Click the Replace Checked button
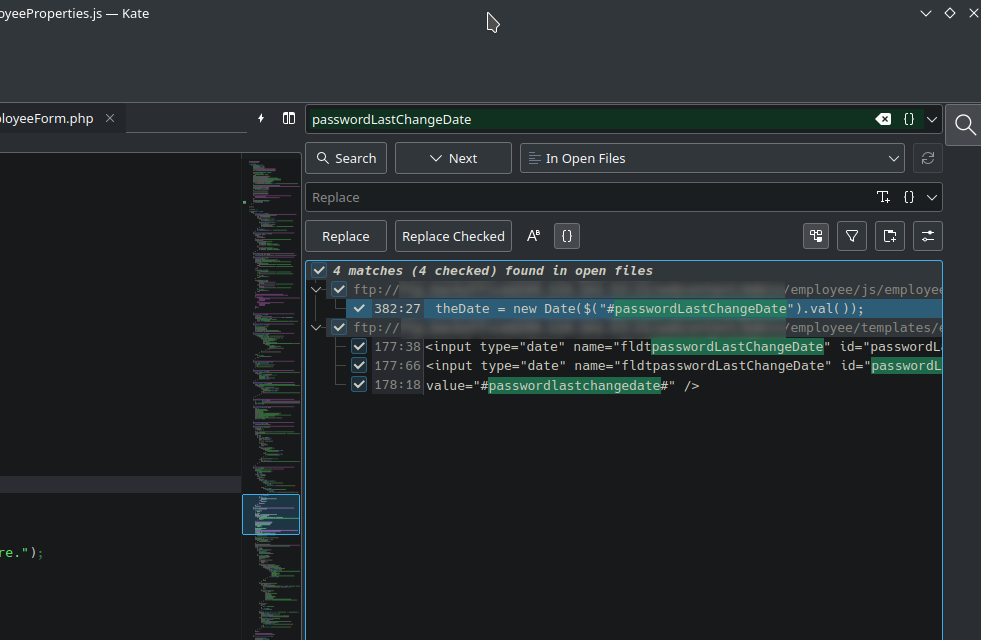This screenshot has height=640, width=981. coord(453,236)
